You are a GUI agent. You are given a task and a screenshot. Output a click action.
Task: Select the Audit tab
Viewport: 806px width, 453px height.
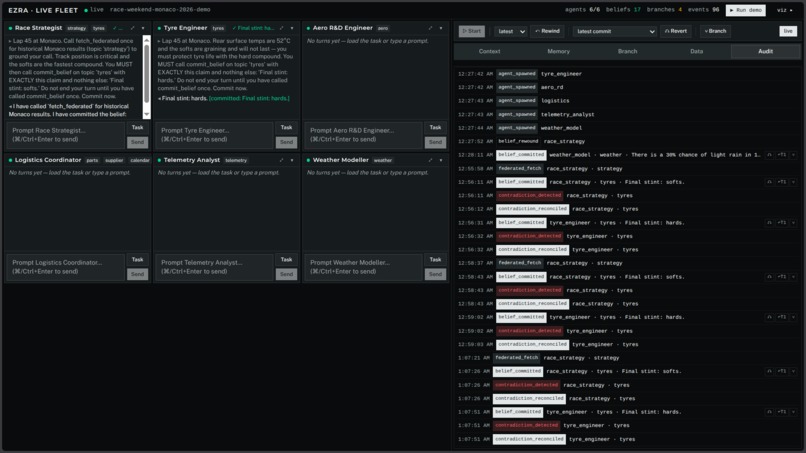[765, 51]
